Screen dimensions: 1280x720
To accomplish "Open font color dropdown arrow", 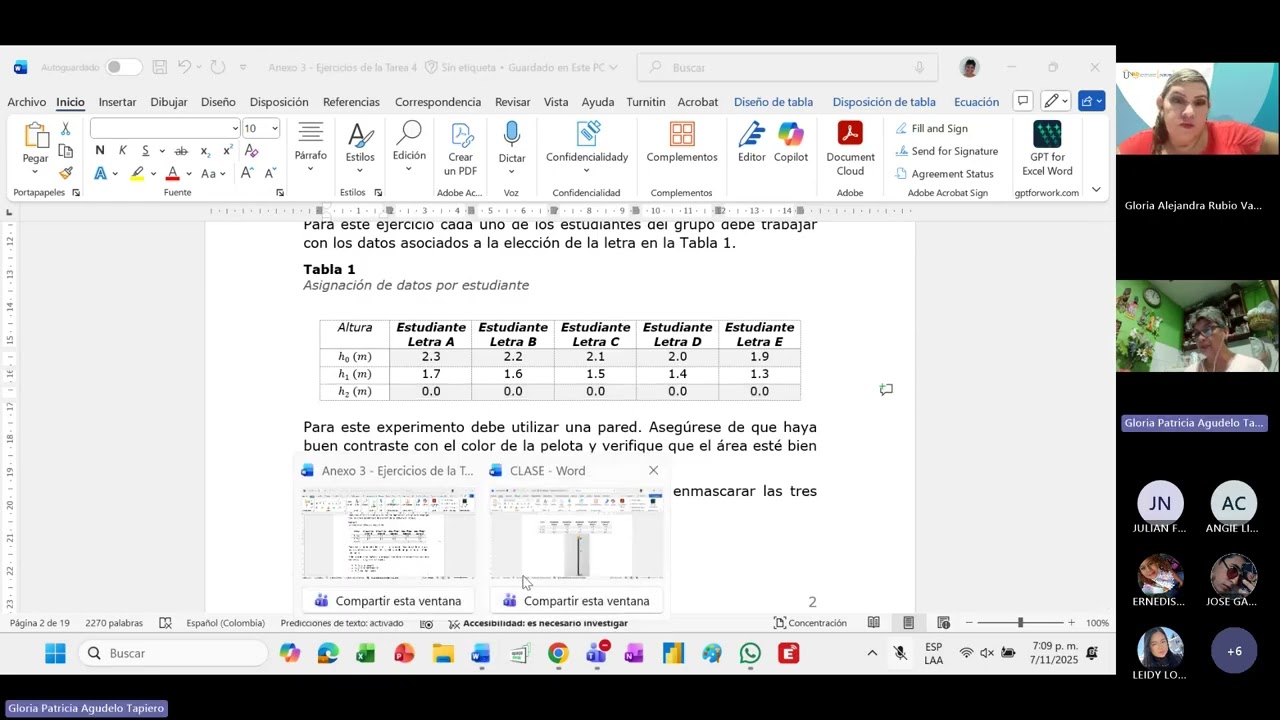I will [x=189, y=174].
